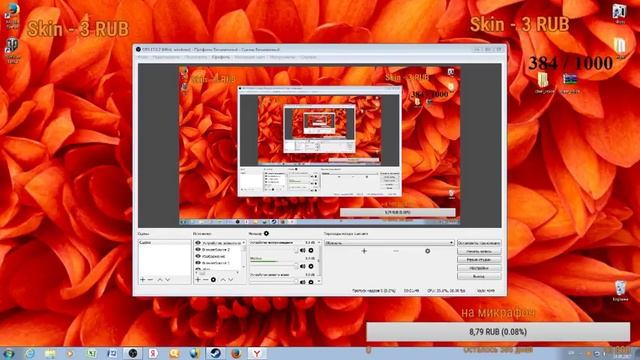640x360 pixels.
Task: Open Steam from the taskbar
Action: (216, 353)
